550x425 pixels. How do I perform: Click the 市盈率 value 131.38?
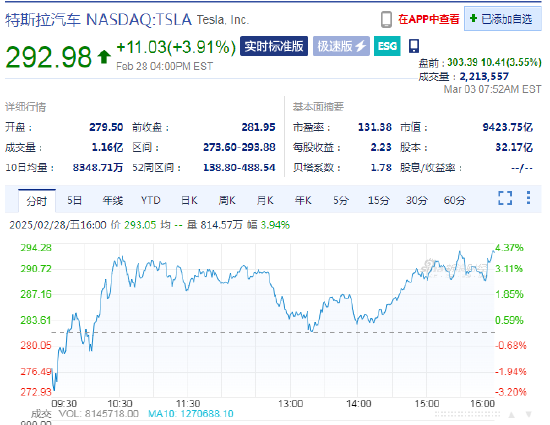(x=375, y=127)
